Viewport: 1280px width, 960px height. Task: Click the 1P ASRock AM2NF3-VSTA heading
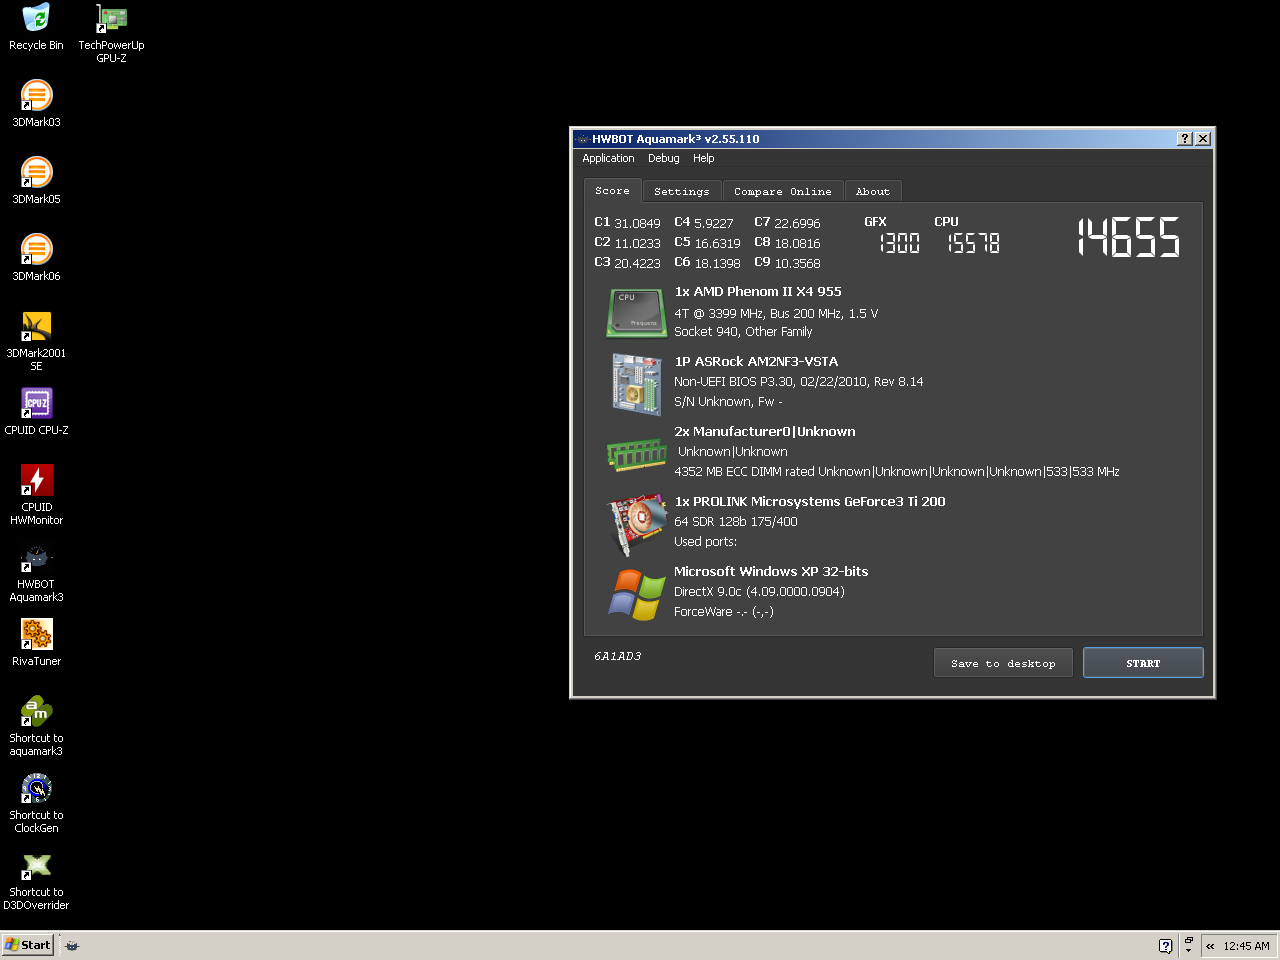[x=756, y=361]
